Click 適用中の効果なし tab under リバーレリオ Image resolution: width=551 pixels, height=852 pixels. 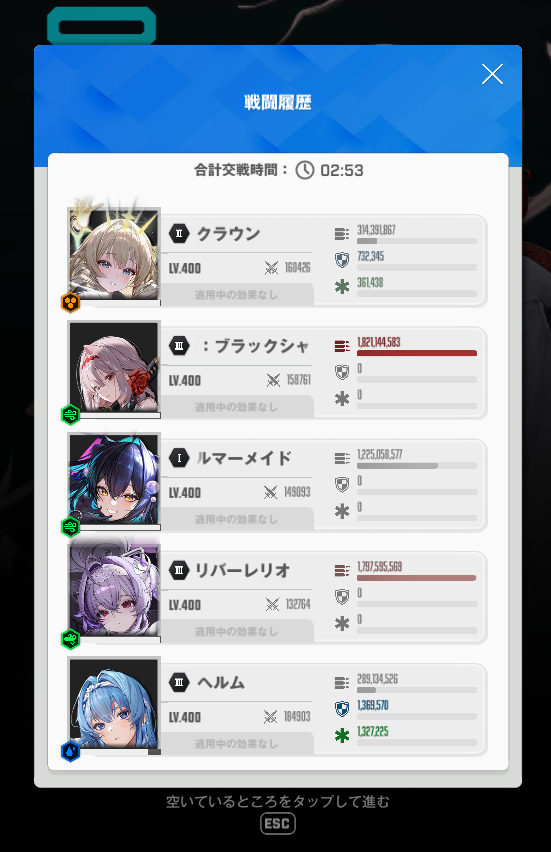point(237,631)
